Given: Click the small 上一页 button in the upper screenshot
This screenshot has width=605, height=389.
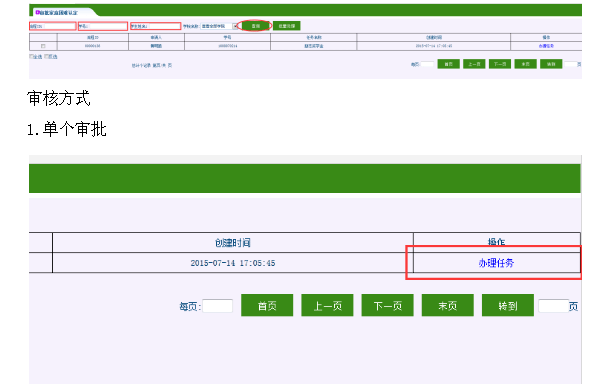Looking at the screenshot, I should point(474,64).
